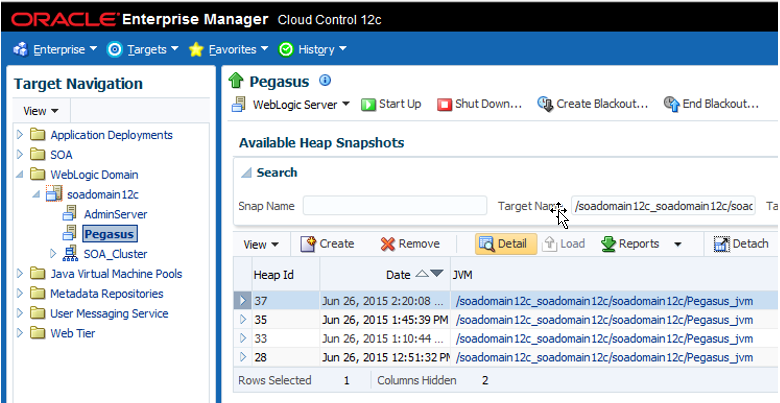Image resolution: width=780 pixels, height=403 pixels.
Task: Open the Reports dropdown arrow
Action: 677,244
